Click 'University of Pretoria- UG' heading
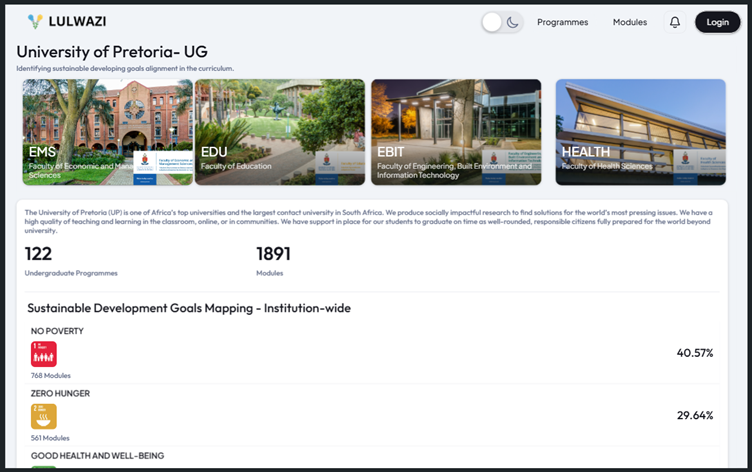Screen dimensions: 752x472 [x=112, y=51]
